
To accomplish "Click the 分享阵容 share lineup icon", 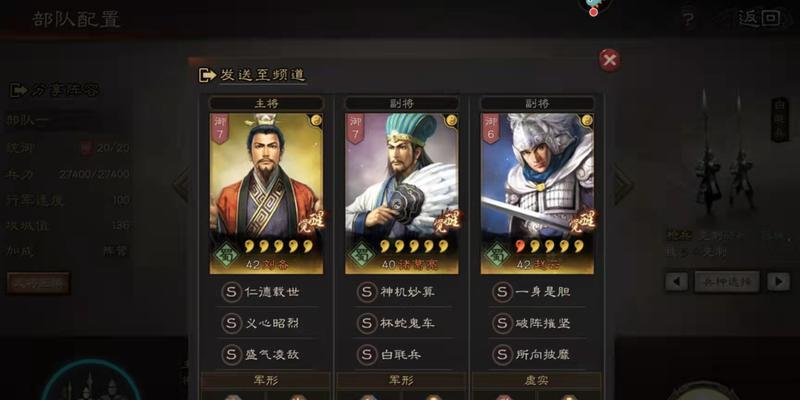I will point(19,91).
